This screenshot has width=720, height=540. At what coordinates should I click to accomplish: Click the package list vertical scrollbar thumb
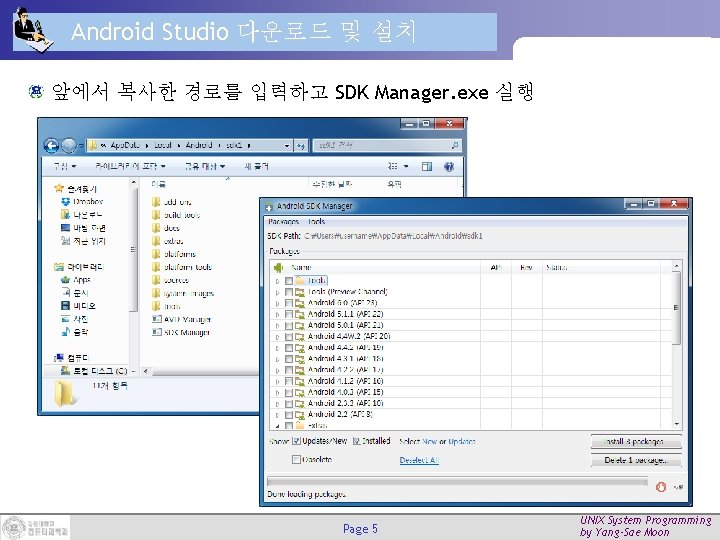pos(676,308)
